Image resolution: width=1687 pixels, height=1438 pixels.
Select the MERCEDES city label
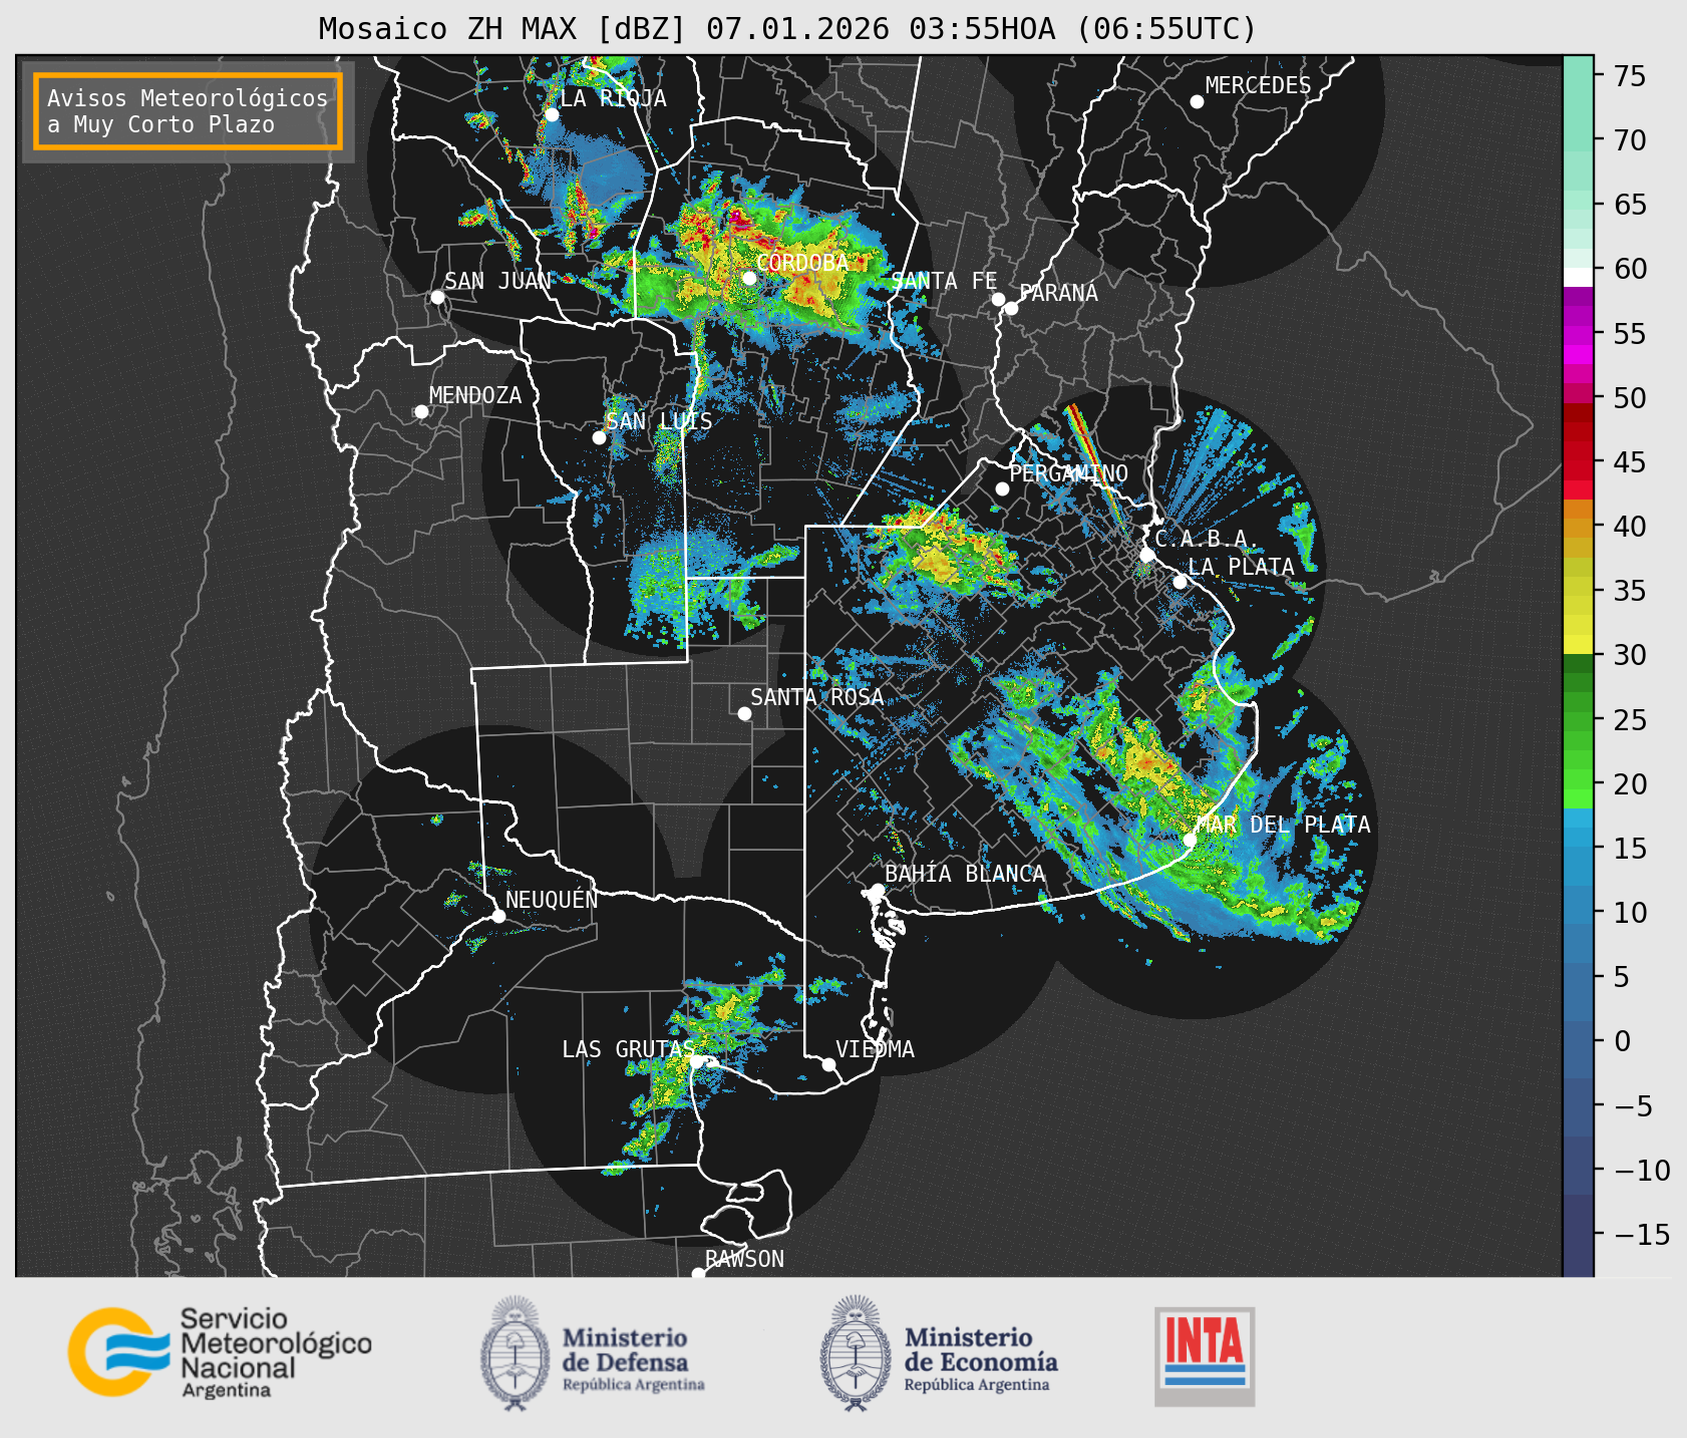tap(1258, 86)
